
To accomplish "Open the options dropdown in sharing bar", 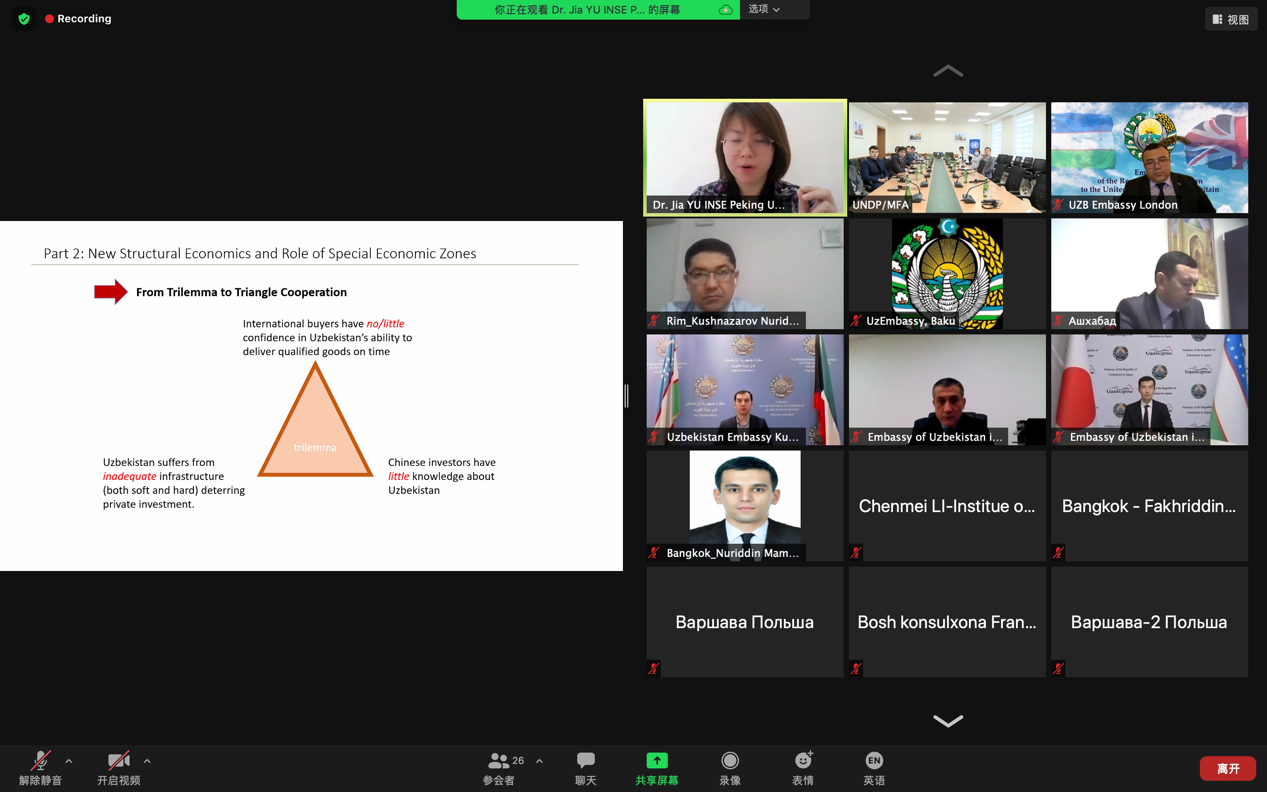I will tap(765, 9).
